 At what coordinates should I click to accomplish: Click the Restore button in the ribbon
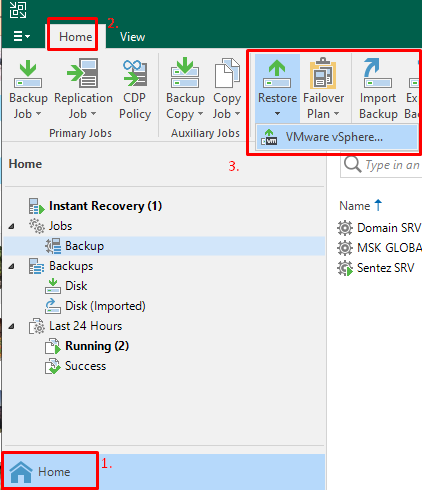pyautogui.click(x=277, y=88)
